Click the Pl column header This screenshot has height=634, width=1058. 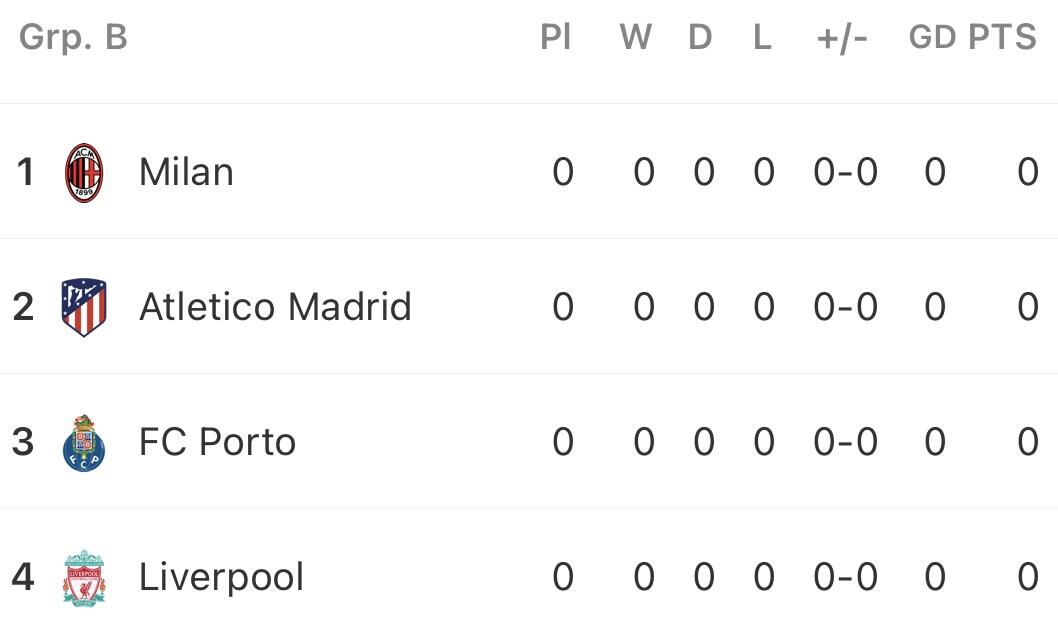555,37
